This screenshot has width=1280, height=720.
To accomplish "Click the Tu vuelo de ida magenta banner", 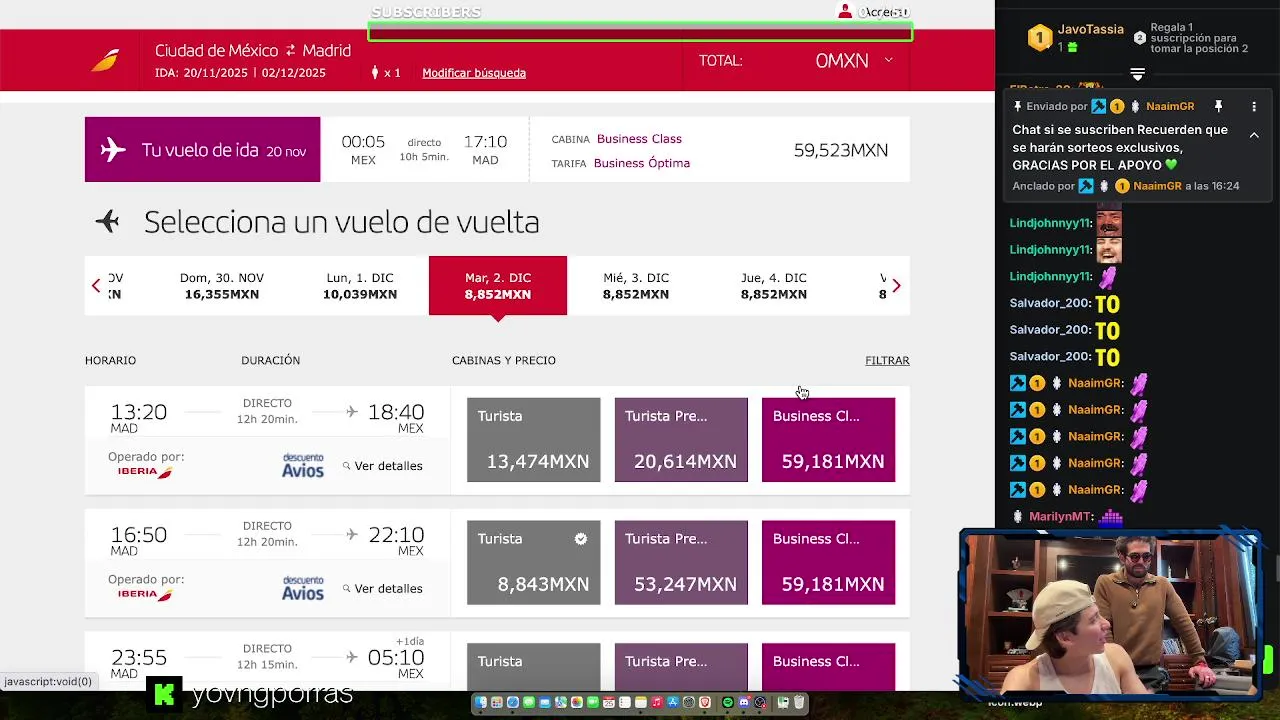I will [x=203, y=150].
